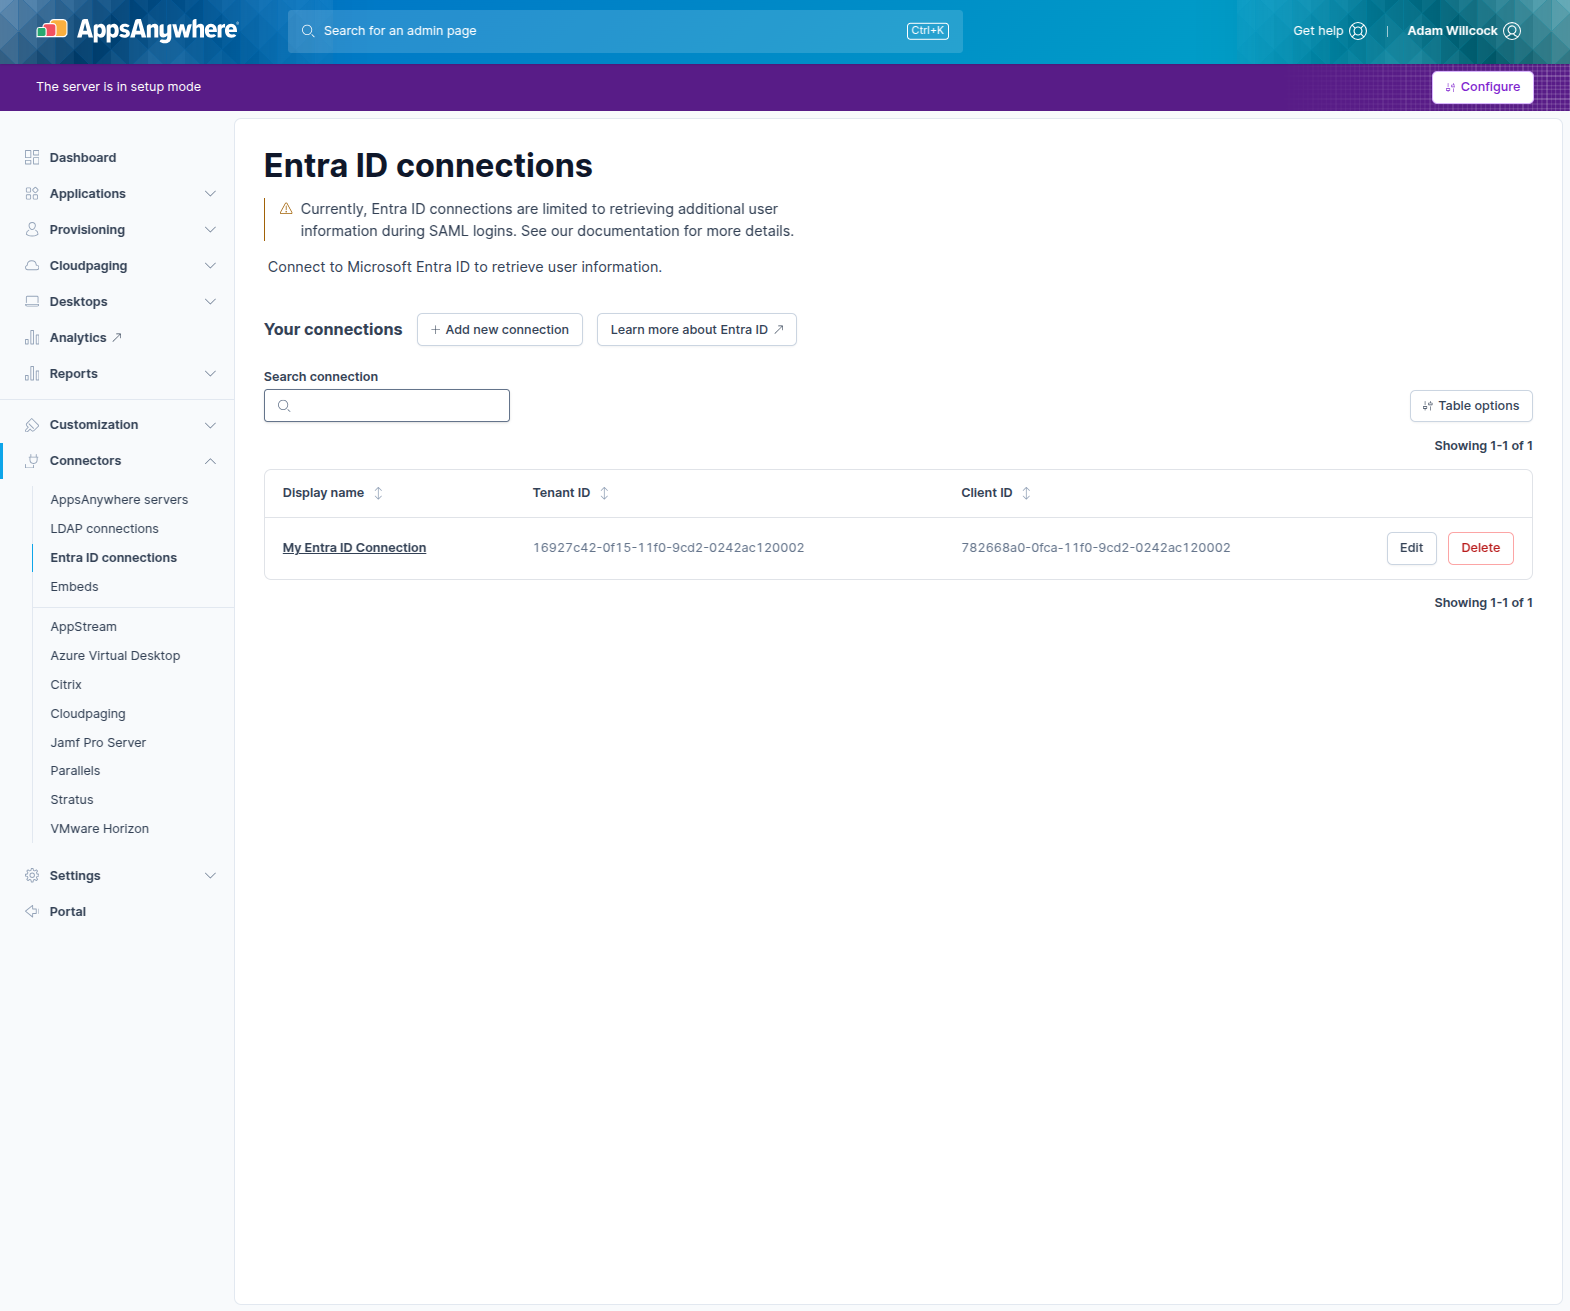Click the Portal arrow icon in sidebar
1570x1311 pixels.
point(32,912)
